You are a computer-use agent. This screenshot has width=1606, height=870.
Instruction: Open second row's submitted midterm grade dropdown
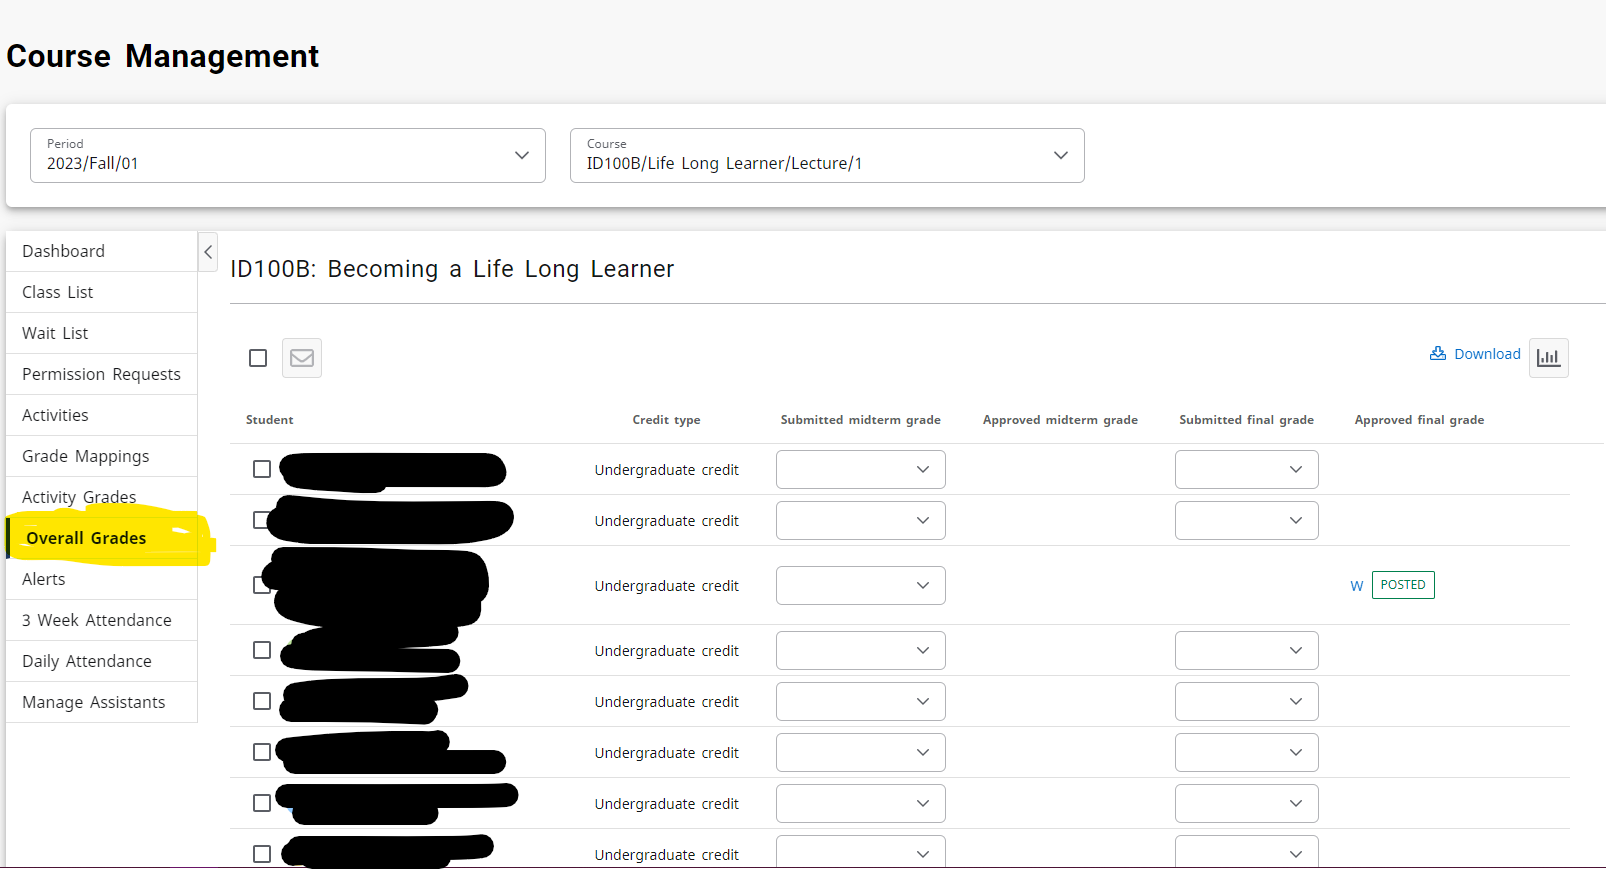click(x=861, y=520)
